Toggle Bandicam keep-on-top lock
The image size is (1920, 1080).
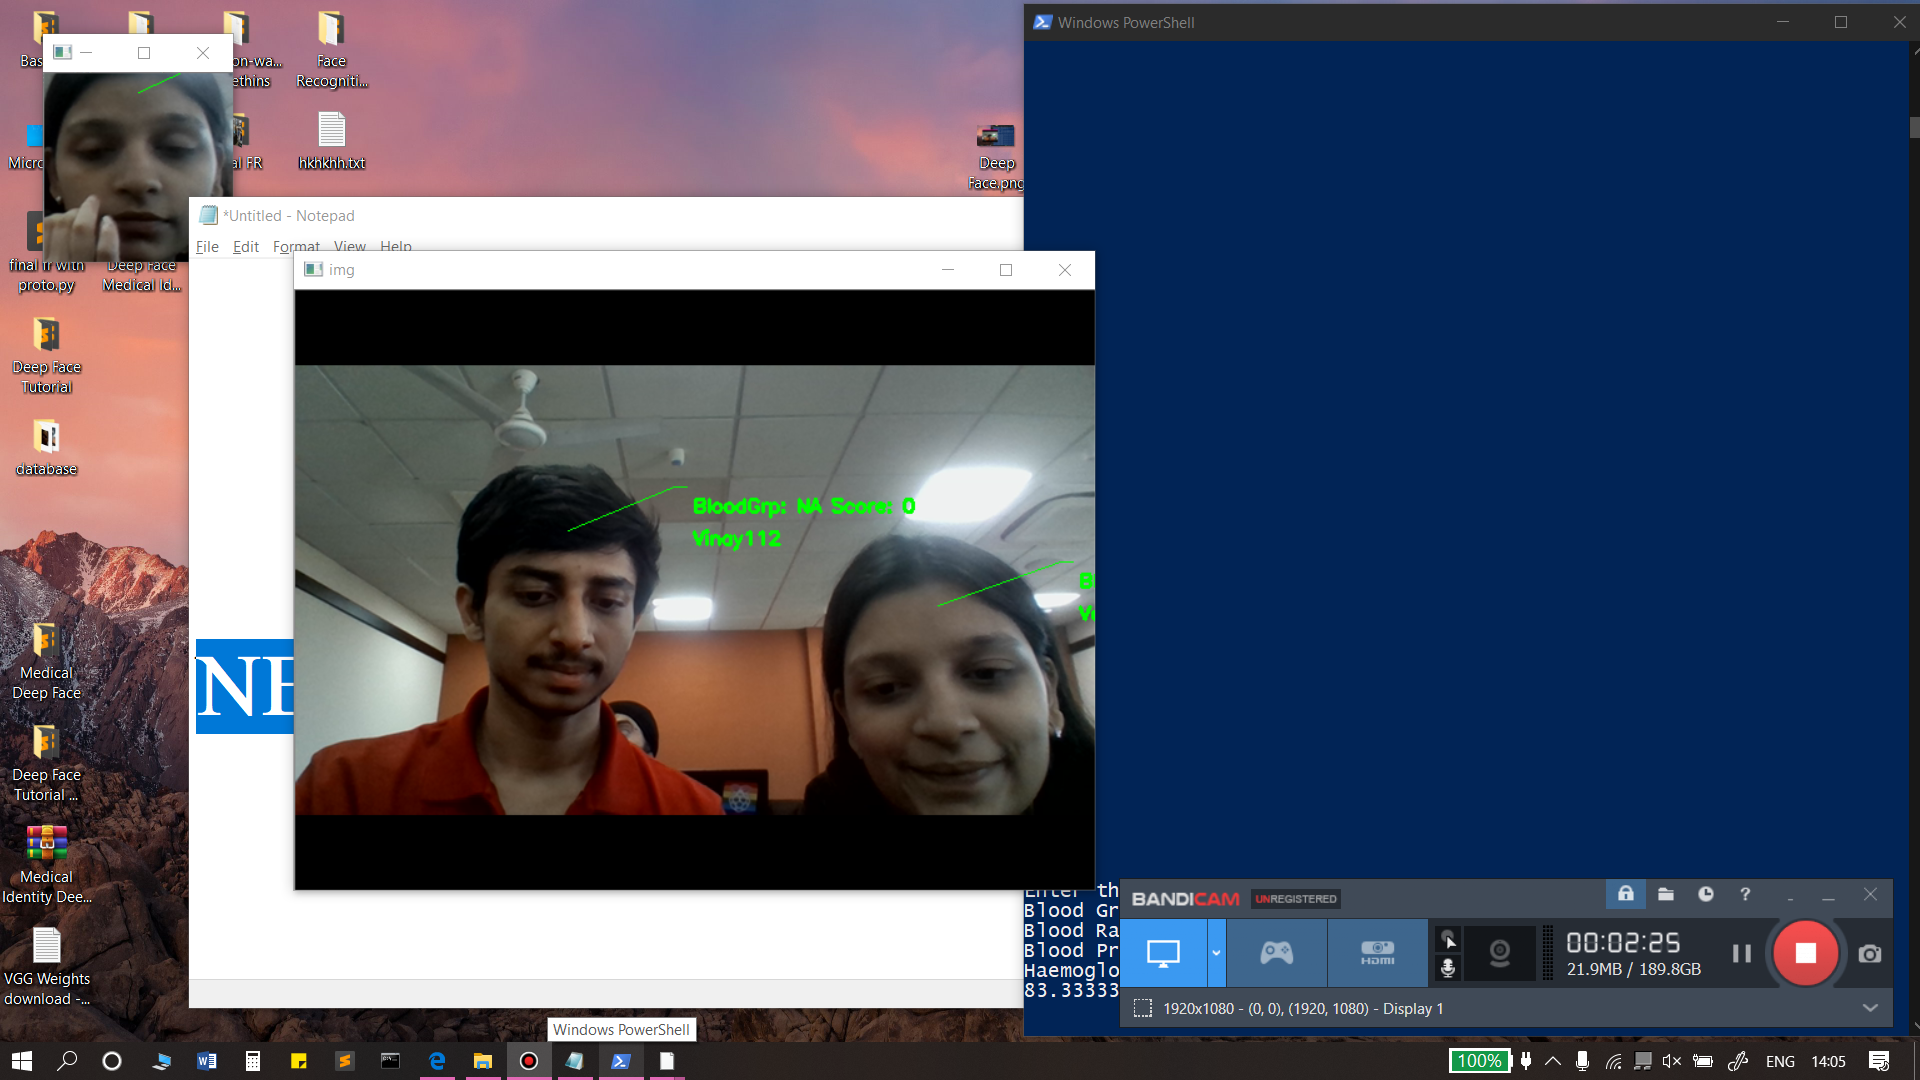[1626, 895]
